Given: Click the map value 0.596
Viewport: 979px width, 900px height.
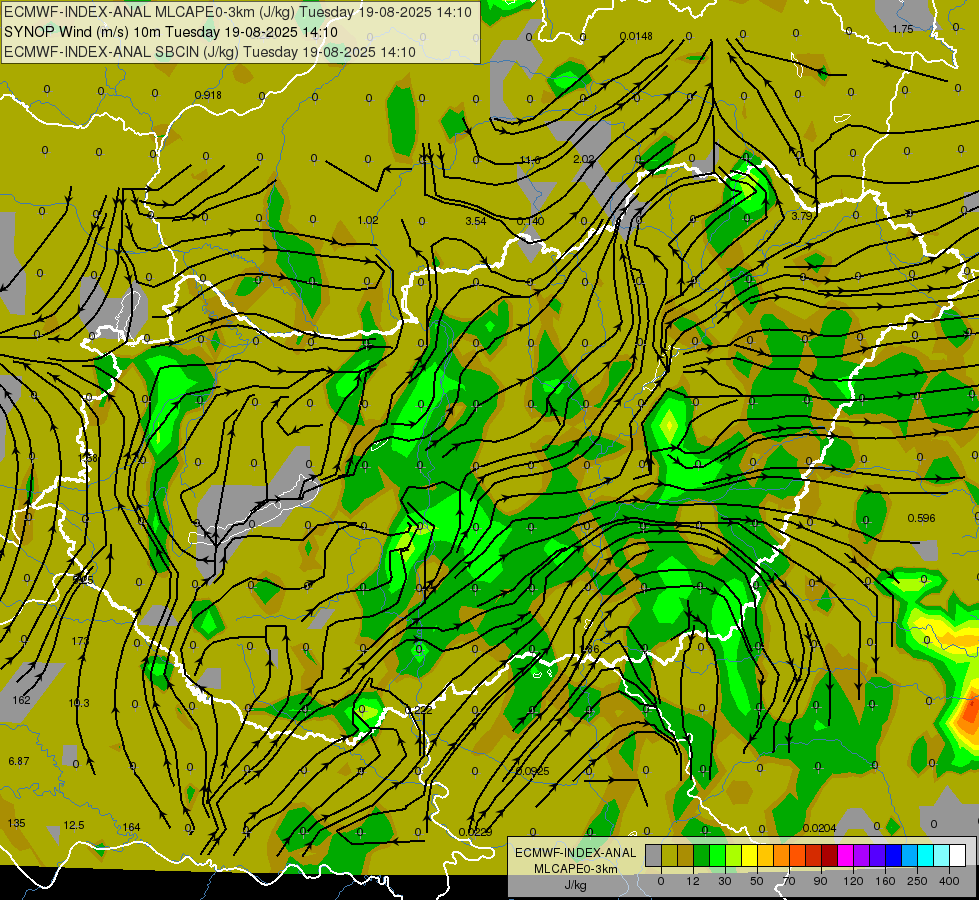Looking at the screenshot, I should [x=922, y=518].
